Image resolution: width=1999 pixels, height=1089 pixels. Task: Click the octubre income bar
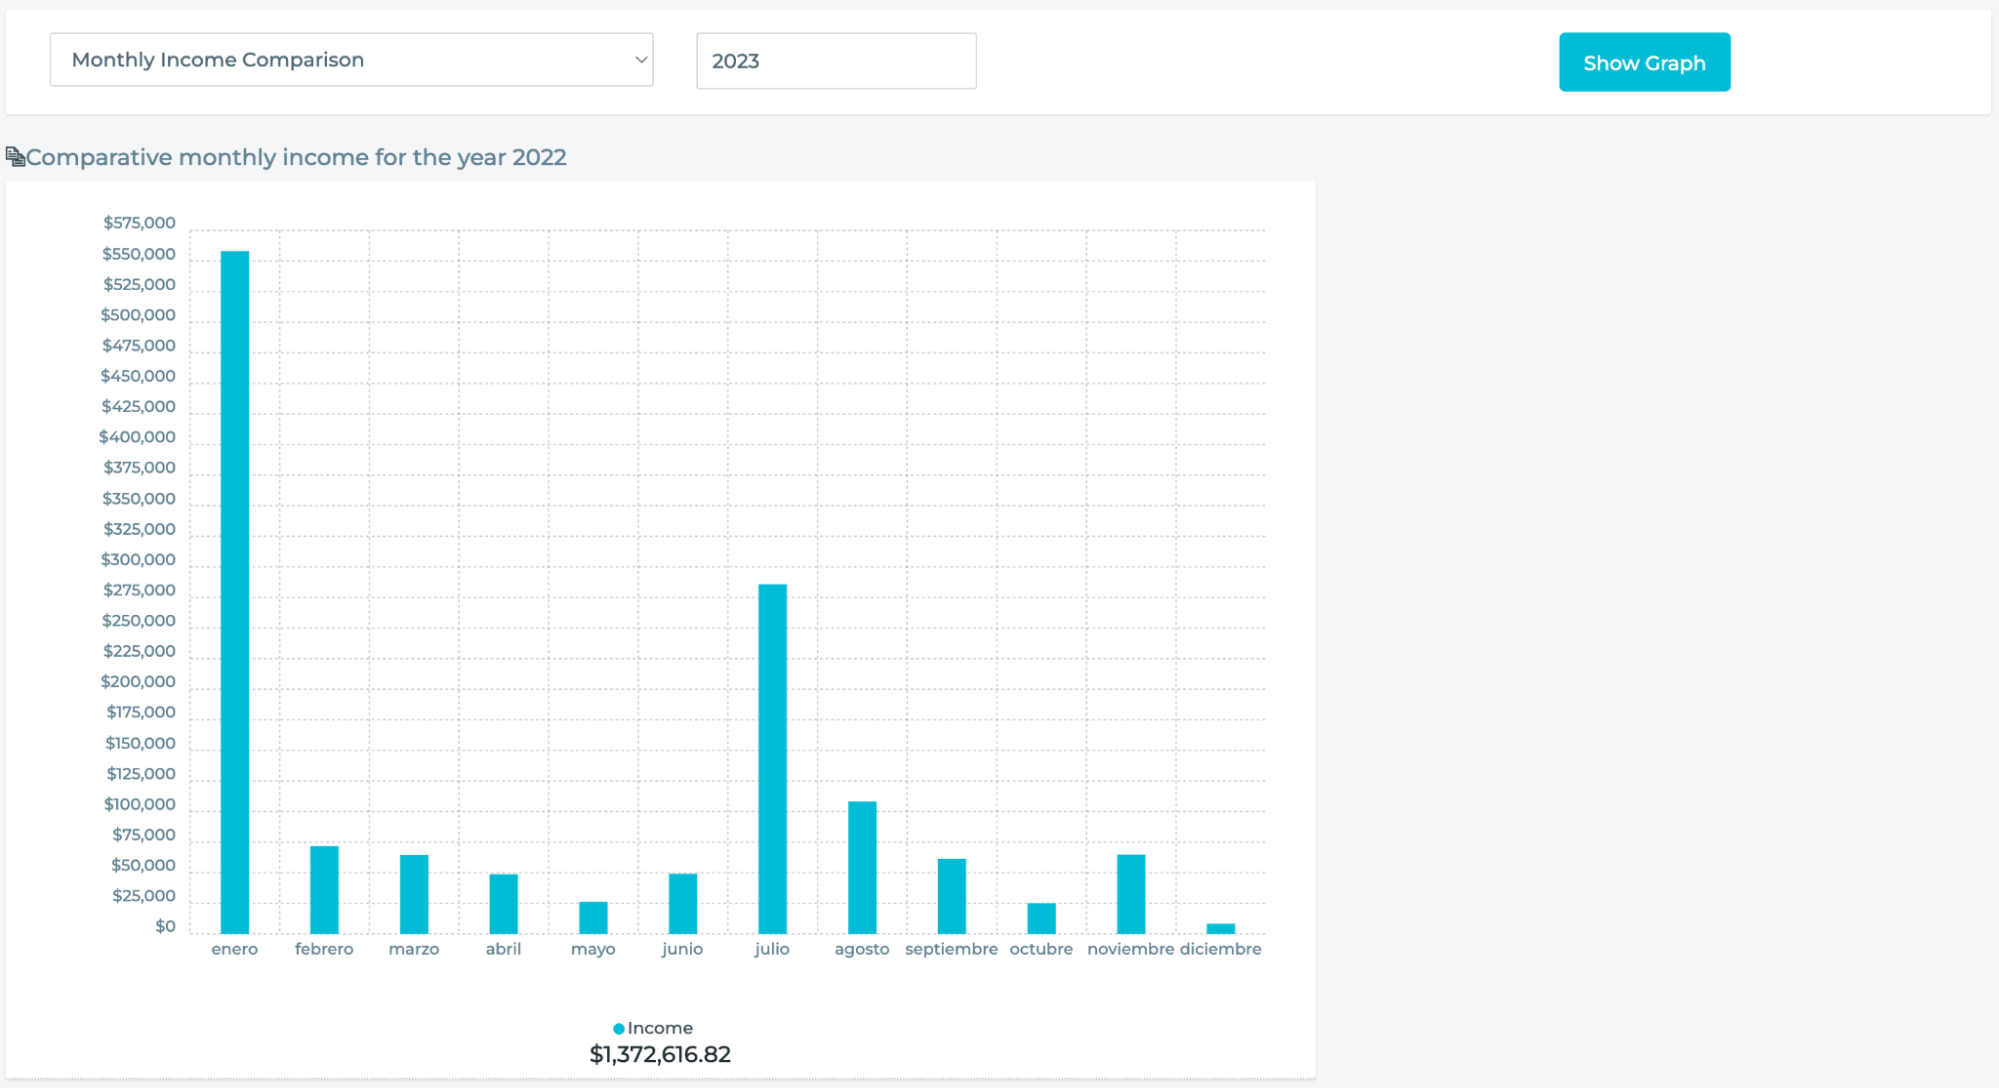point(1041,918)
